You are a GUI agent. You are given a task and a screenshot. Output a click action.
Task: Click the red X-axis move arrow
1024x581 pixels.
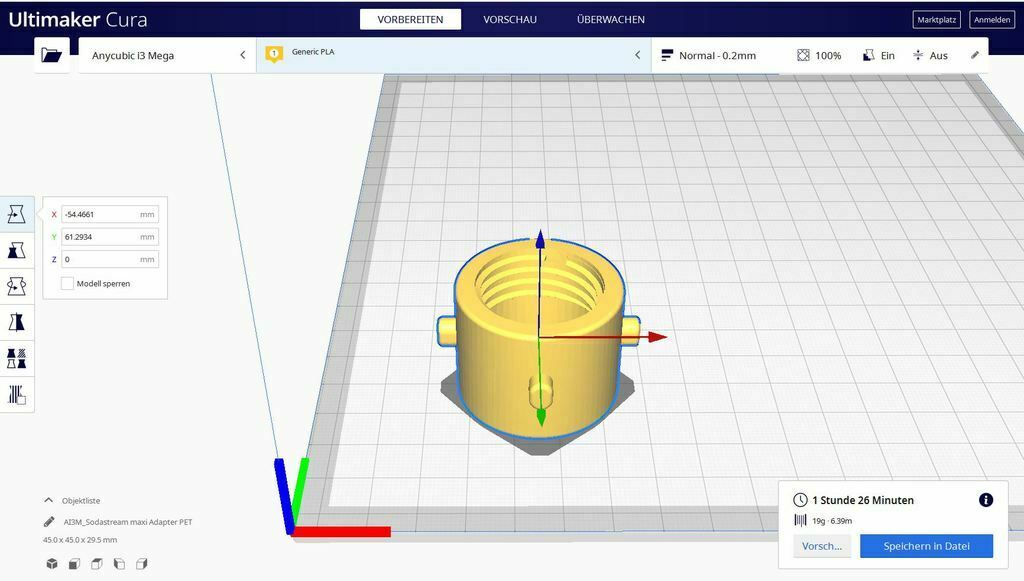656,338
